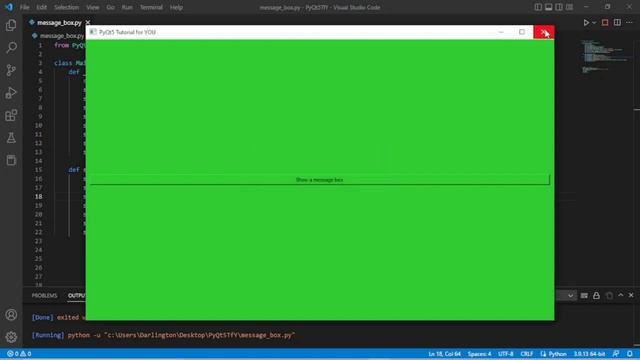Click line number 18 in editor gutter
Viewport: 640px width, 360px height.
[x=38, y=197]
